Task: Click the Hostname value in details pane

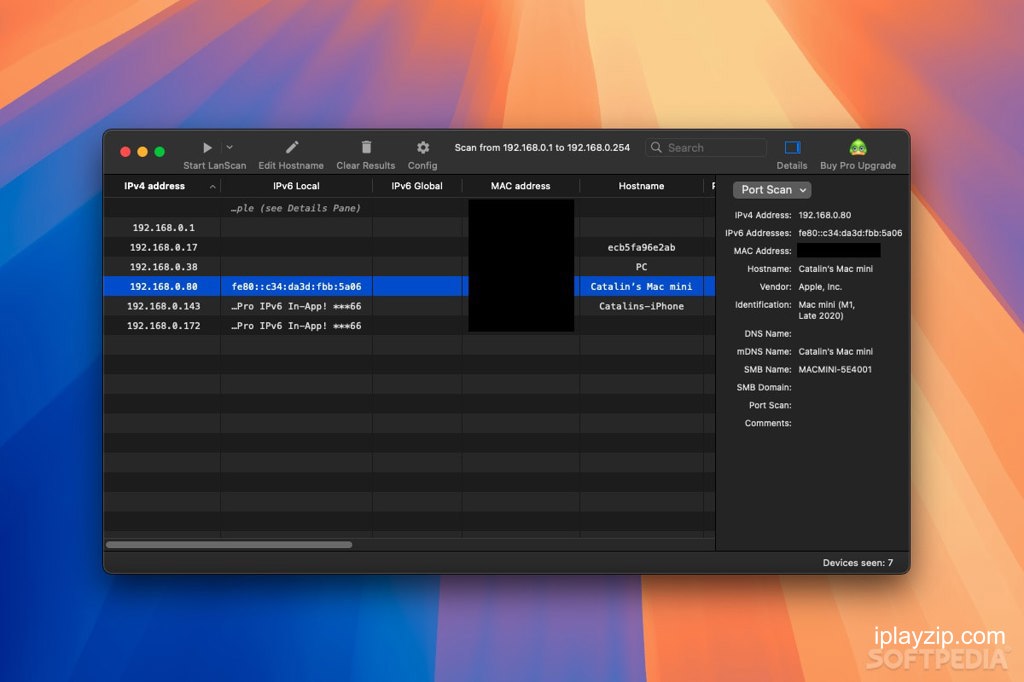Action: [x=835, y=268]
